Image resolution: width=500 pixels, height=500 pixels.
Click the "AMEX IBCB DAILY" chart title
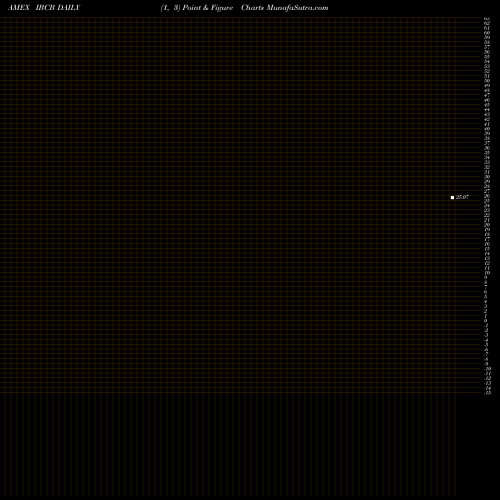(x=44, y=8)
